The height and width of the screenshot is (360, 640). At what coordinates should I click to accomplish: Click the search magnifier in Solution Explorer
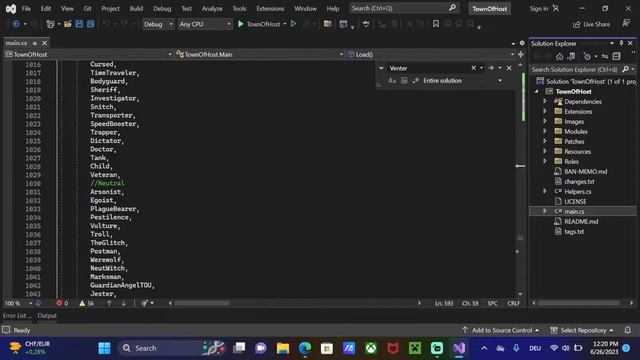[x=625, y=69]
